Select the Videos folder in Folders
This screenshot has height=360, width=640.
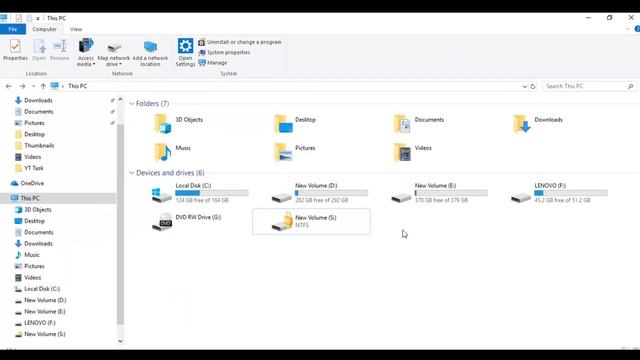(x=413, y=151)
